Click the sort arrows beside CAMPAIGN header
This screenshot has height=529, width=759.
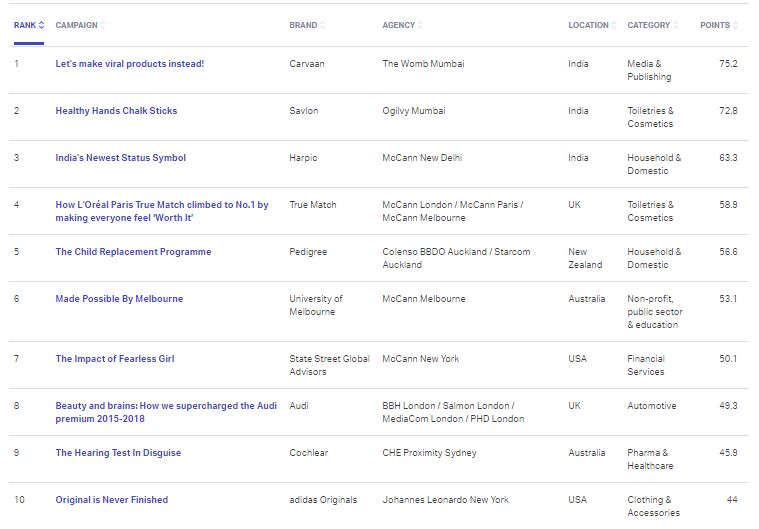point(103,25)
